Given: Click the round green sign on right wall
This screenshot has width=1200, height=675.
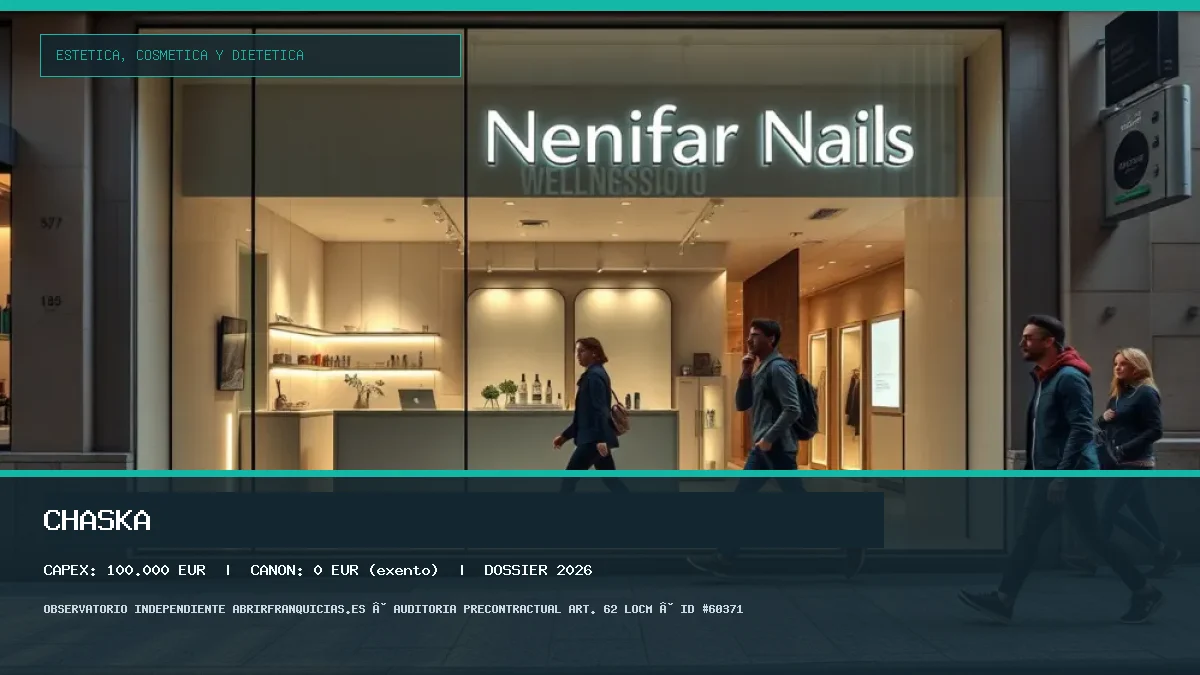Looking at the screenshot, I should tap(1134, 160).
